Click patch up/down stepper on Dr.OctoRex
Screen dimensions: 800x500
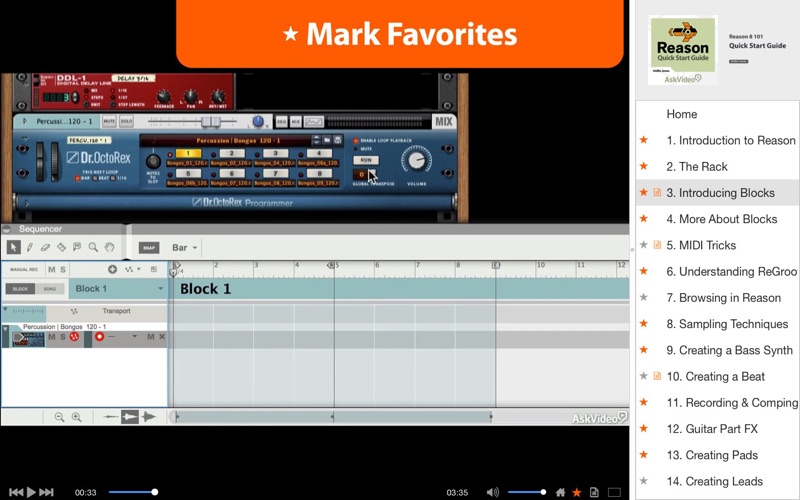(316, 140)
